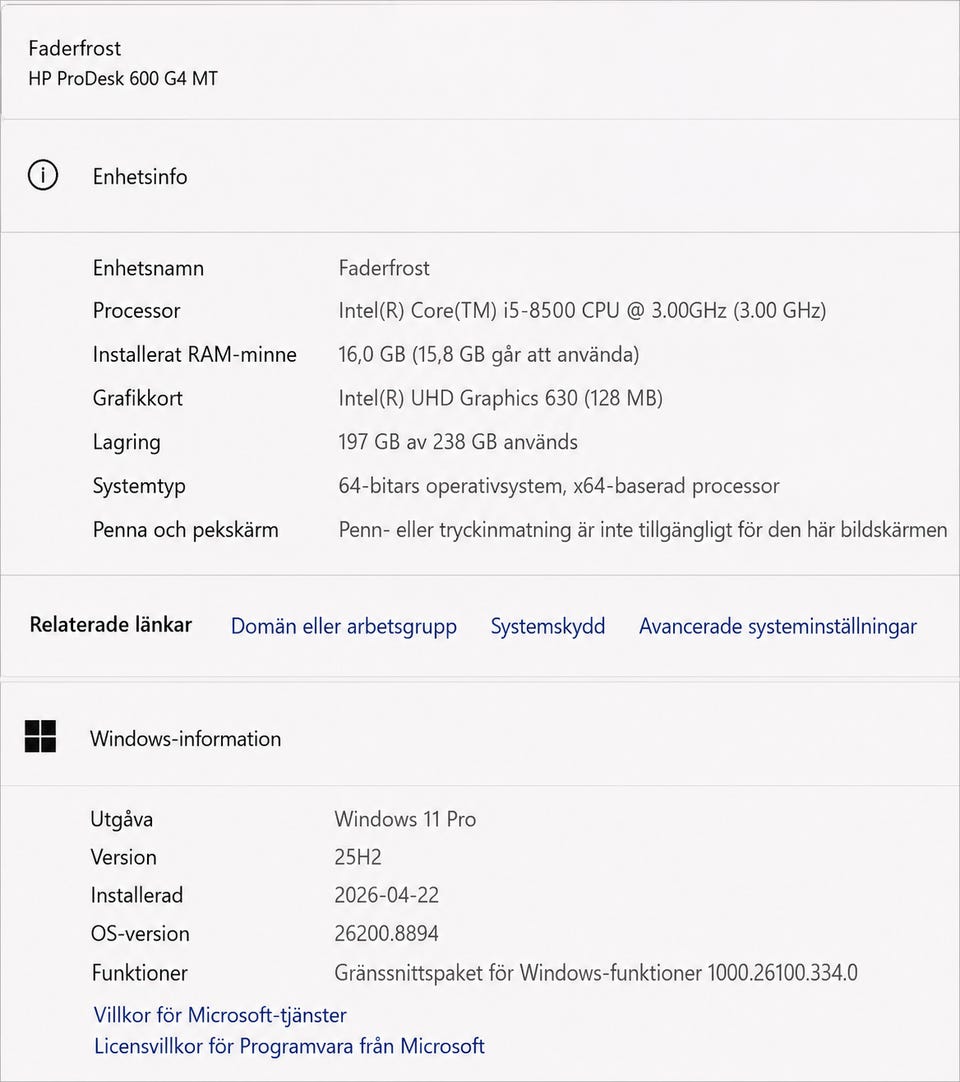This screenshot has height=1082, width=960.
Task: Click the Lagring label
Action: click(126, 442)
